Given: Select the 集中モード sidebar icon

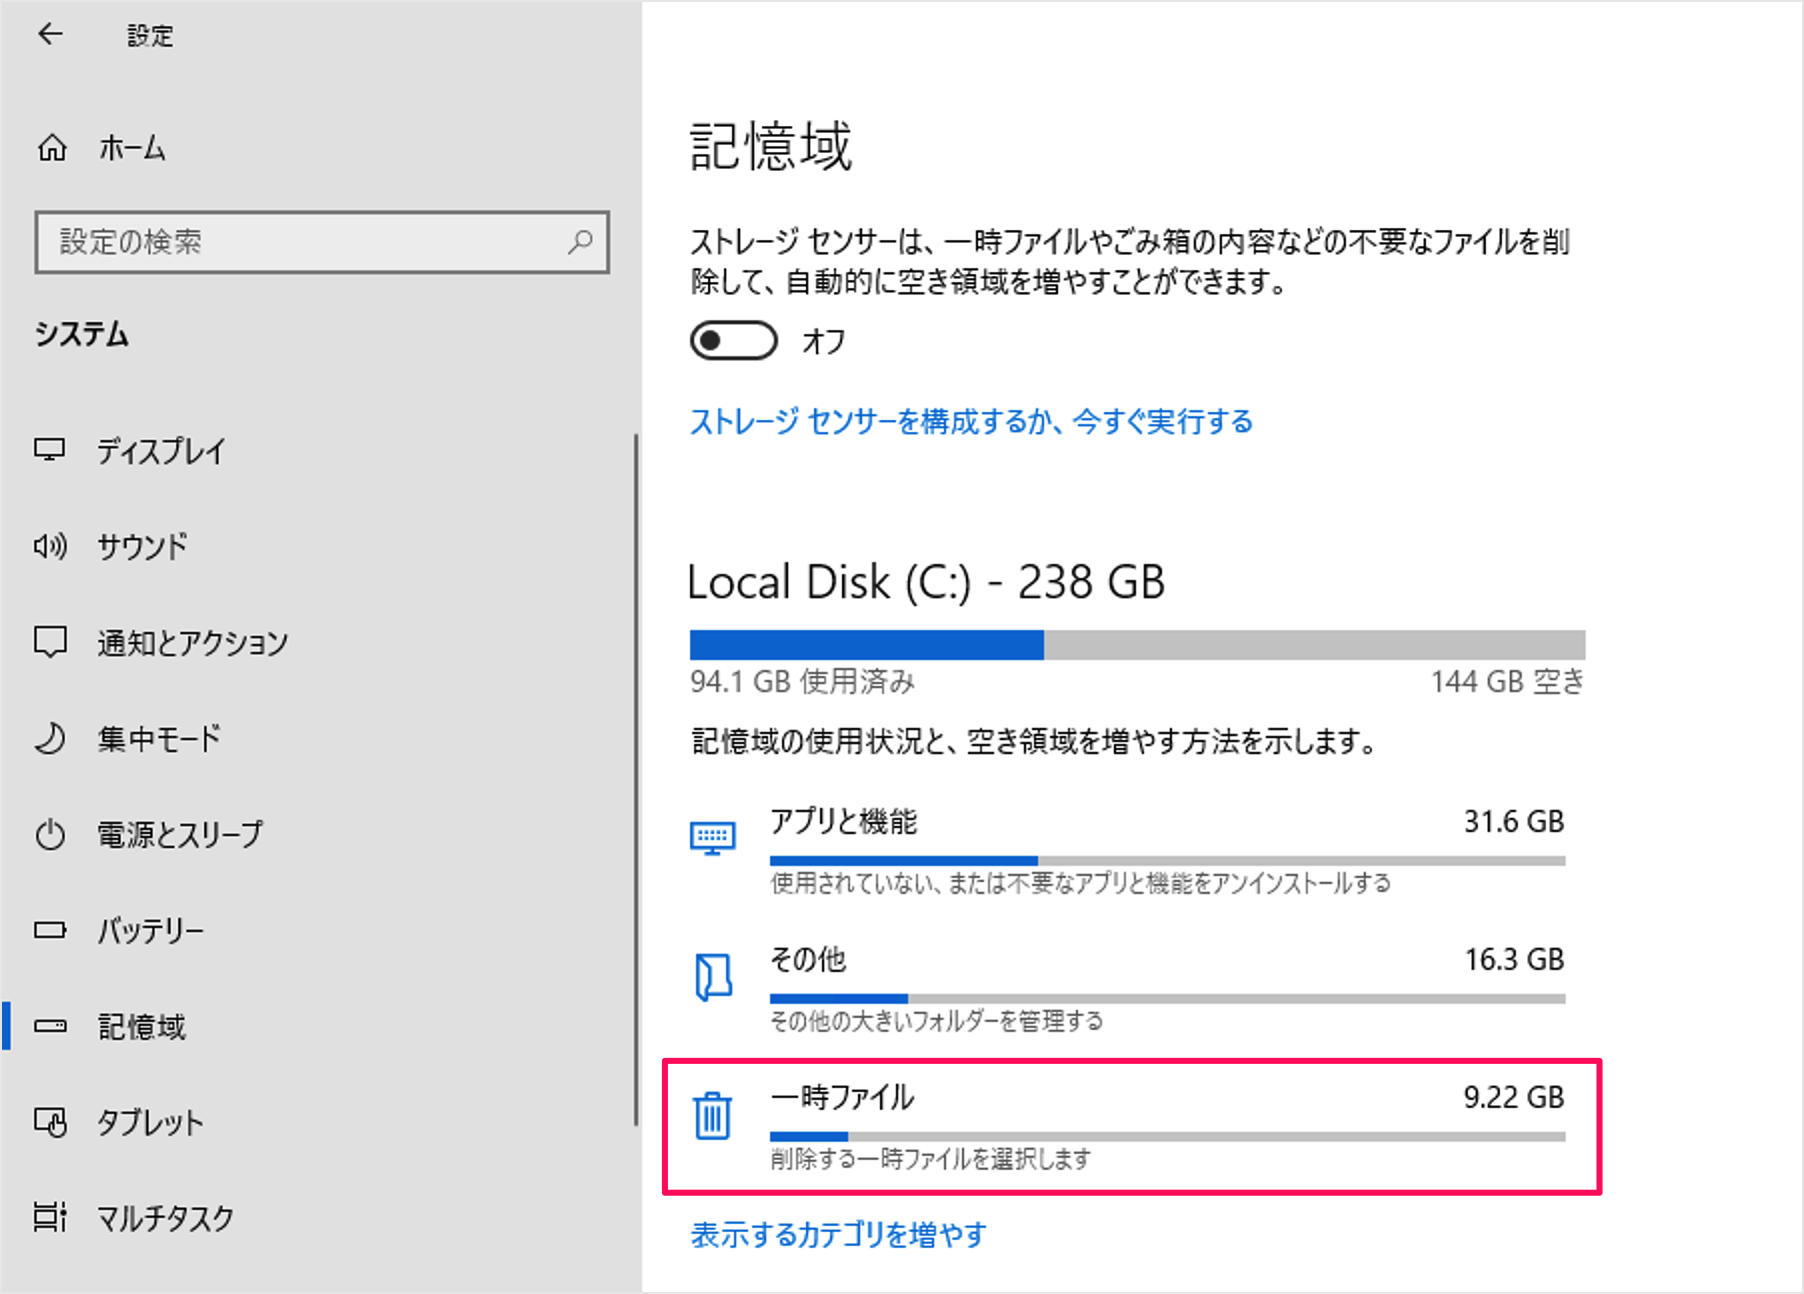Looking at the screenshot, I should (x=51, y=738).
